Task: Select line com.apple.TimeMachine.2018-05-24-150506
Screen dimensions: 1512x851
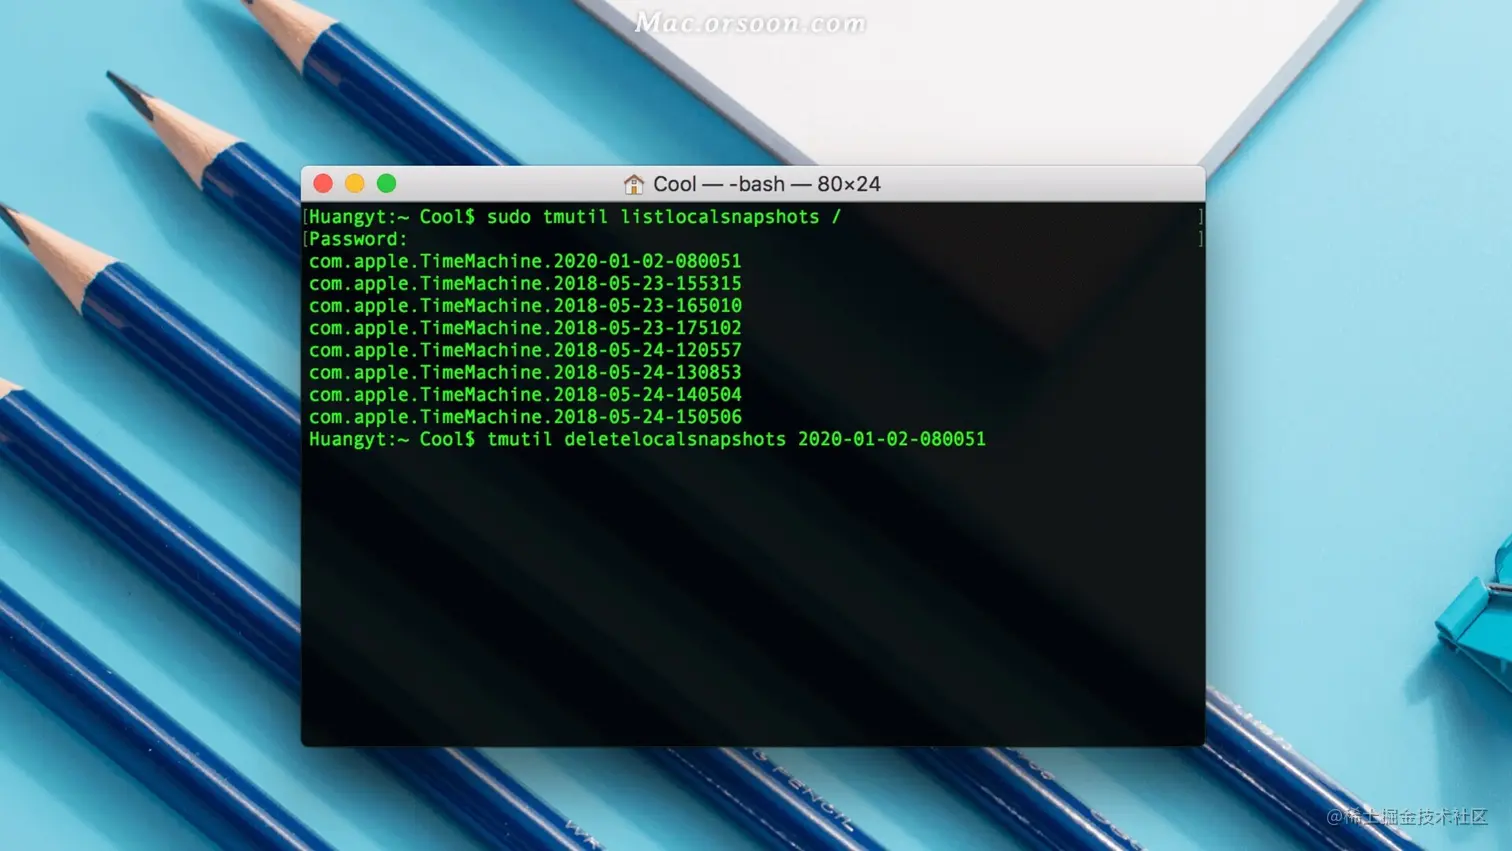Action: click(x=525, y=417)
